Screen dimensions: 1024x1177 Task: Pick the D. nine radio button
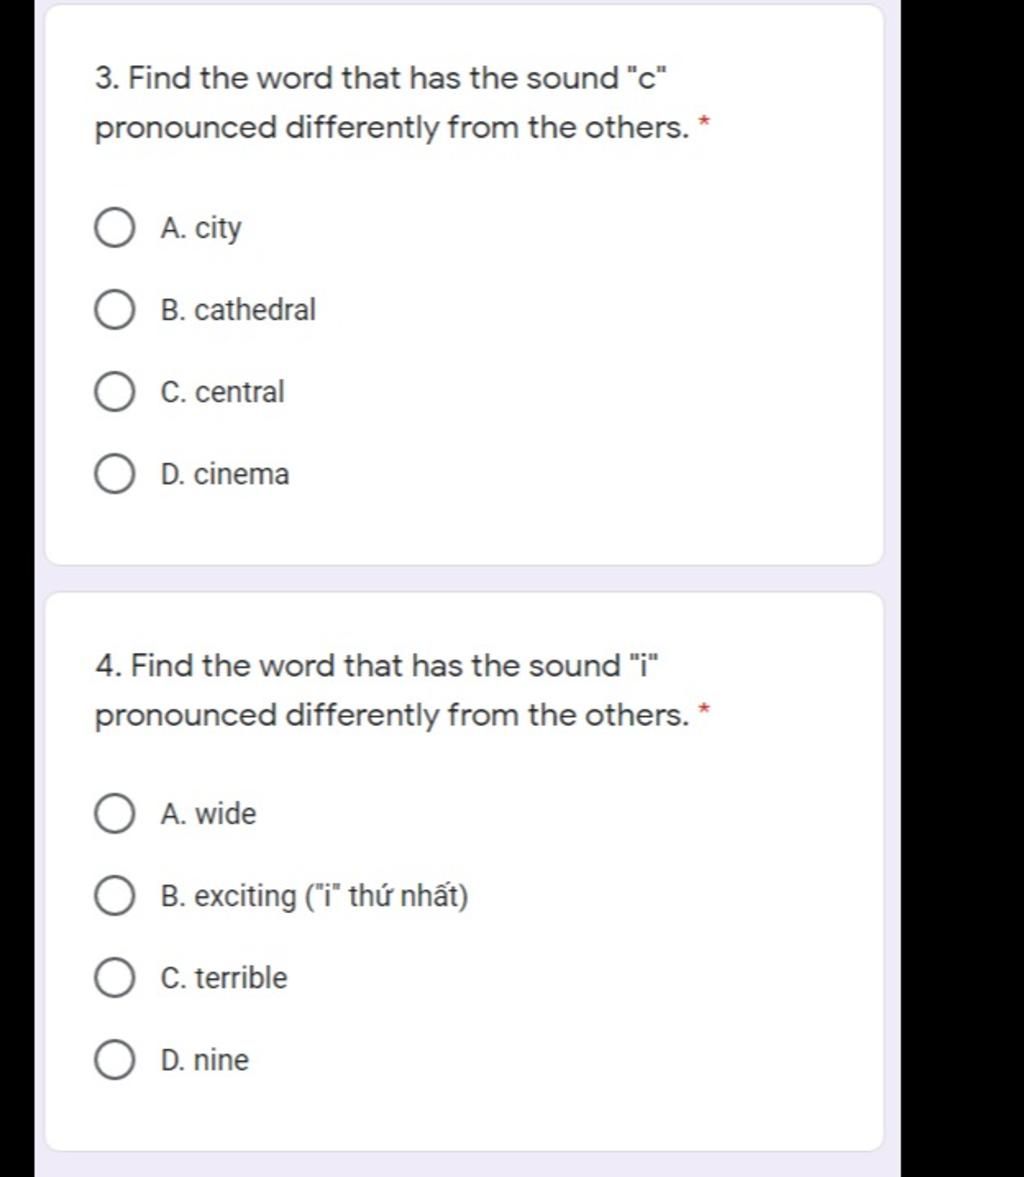click(115, 1060)
